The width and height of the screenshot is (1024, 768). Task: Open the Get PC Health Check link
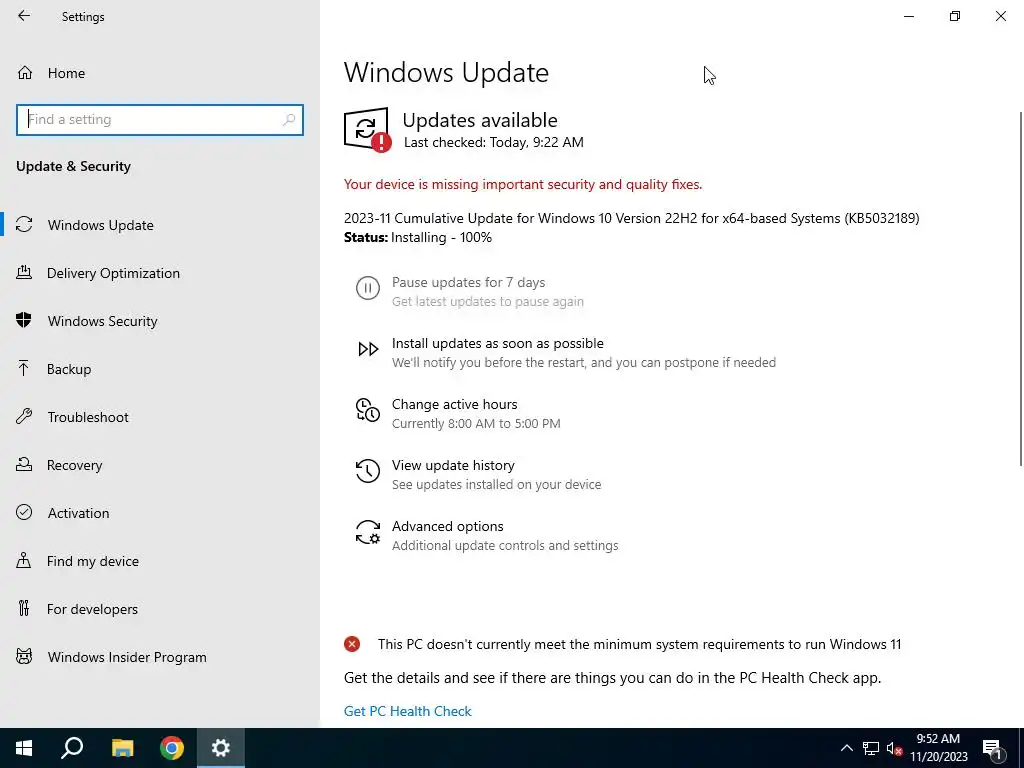point(408,711)
